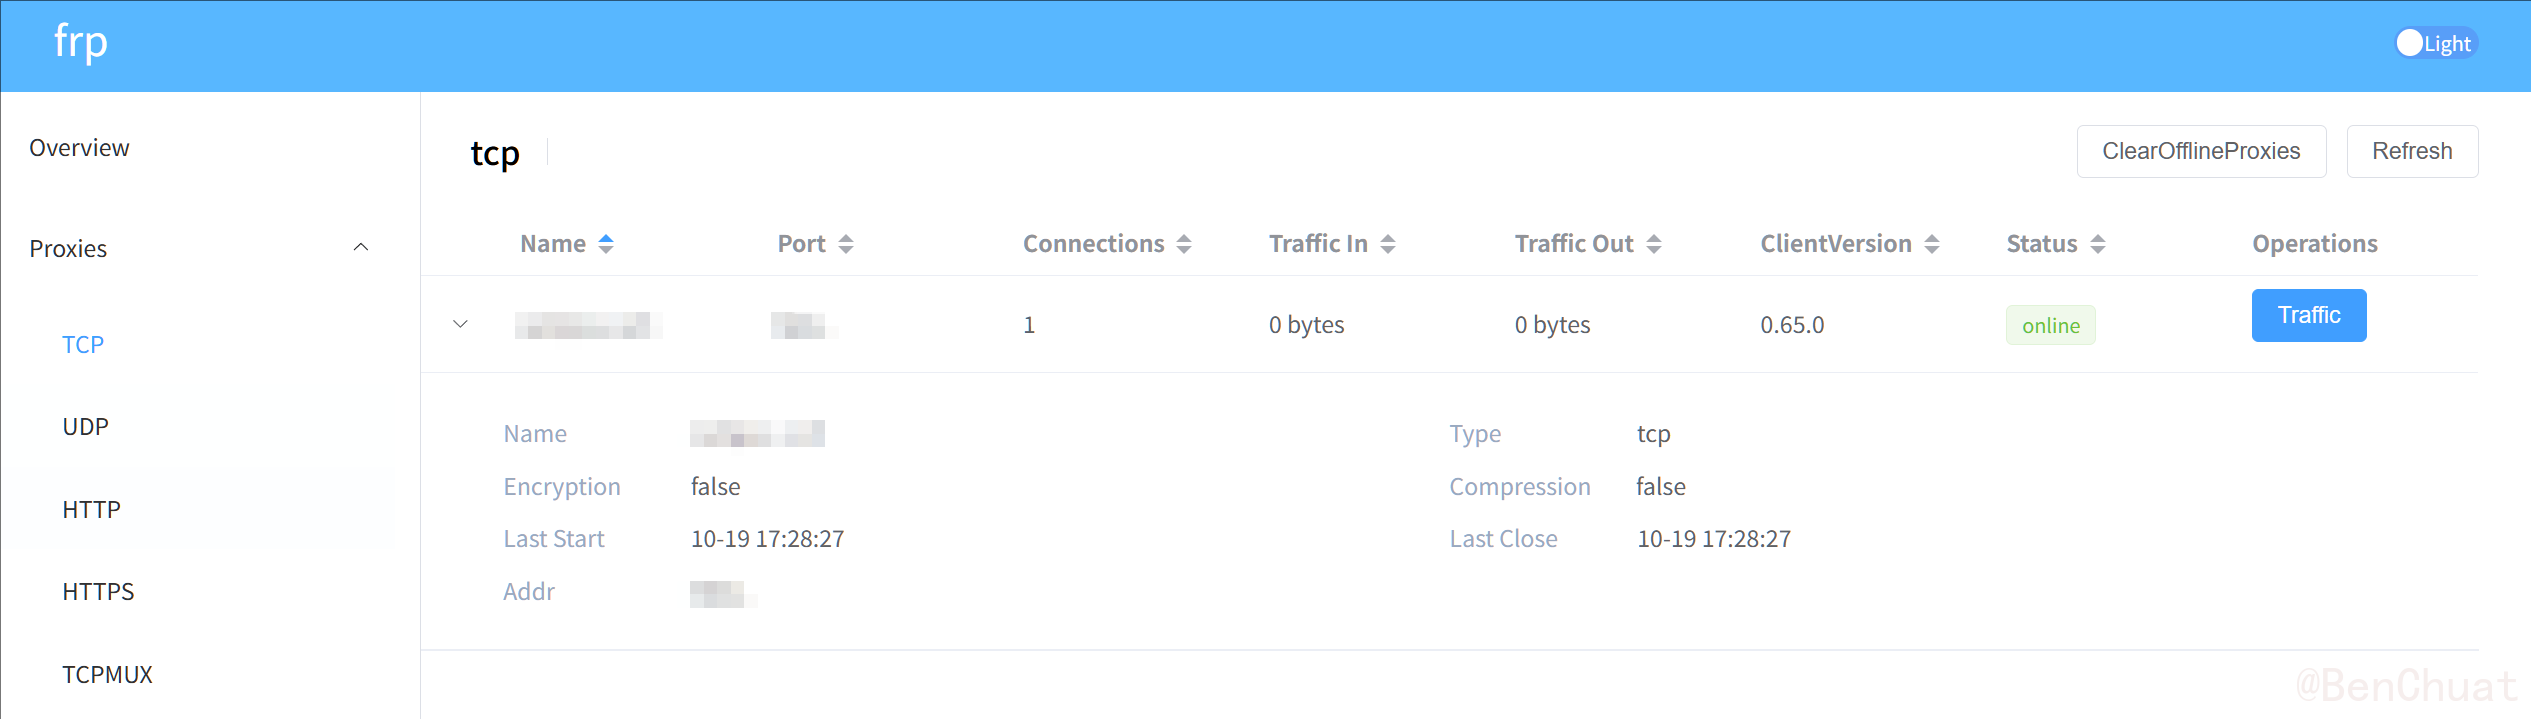Image resolution: width=2531 pixels, height=719 pixels.
Task: Go to HTTP proxies list
Action: pyautogui.click(x=91, y=510)
